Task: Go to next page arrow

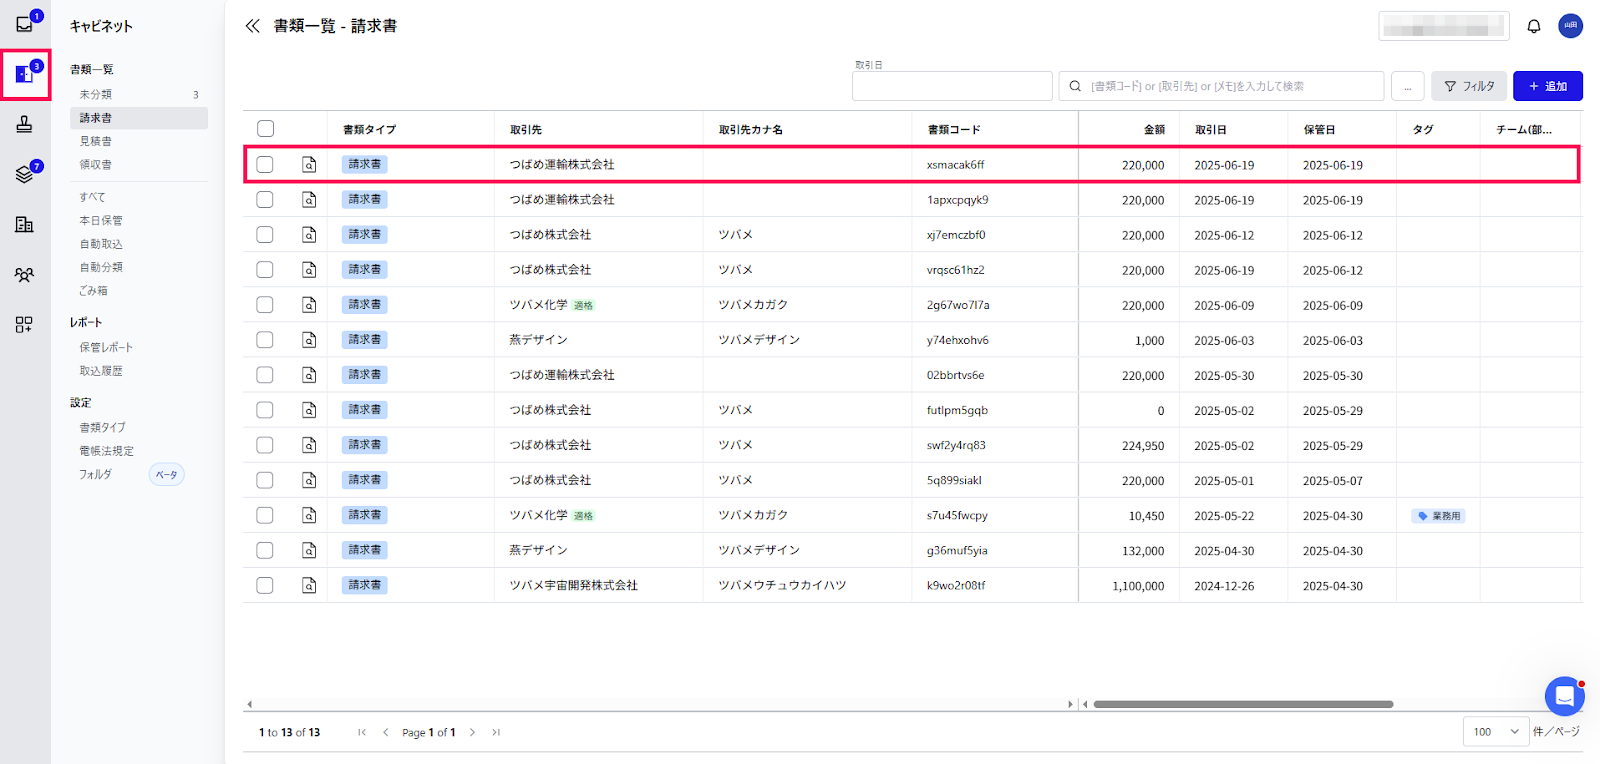Action: point(472,733)
